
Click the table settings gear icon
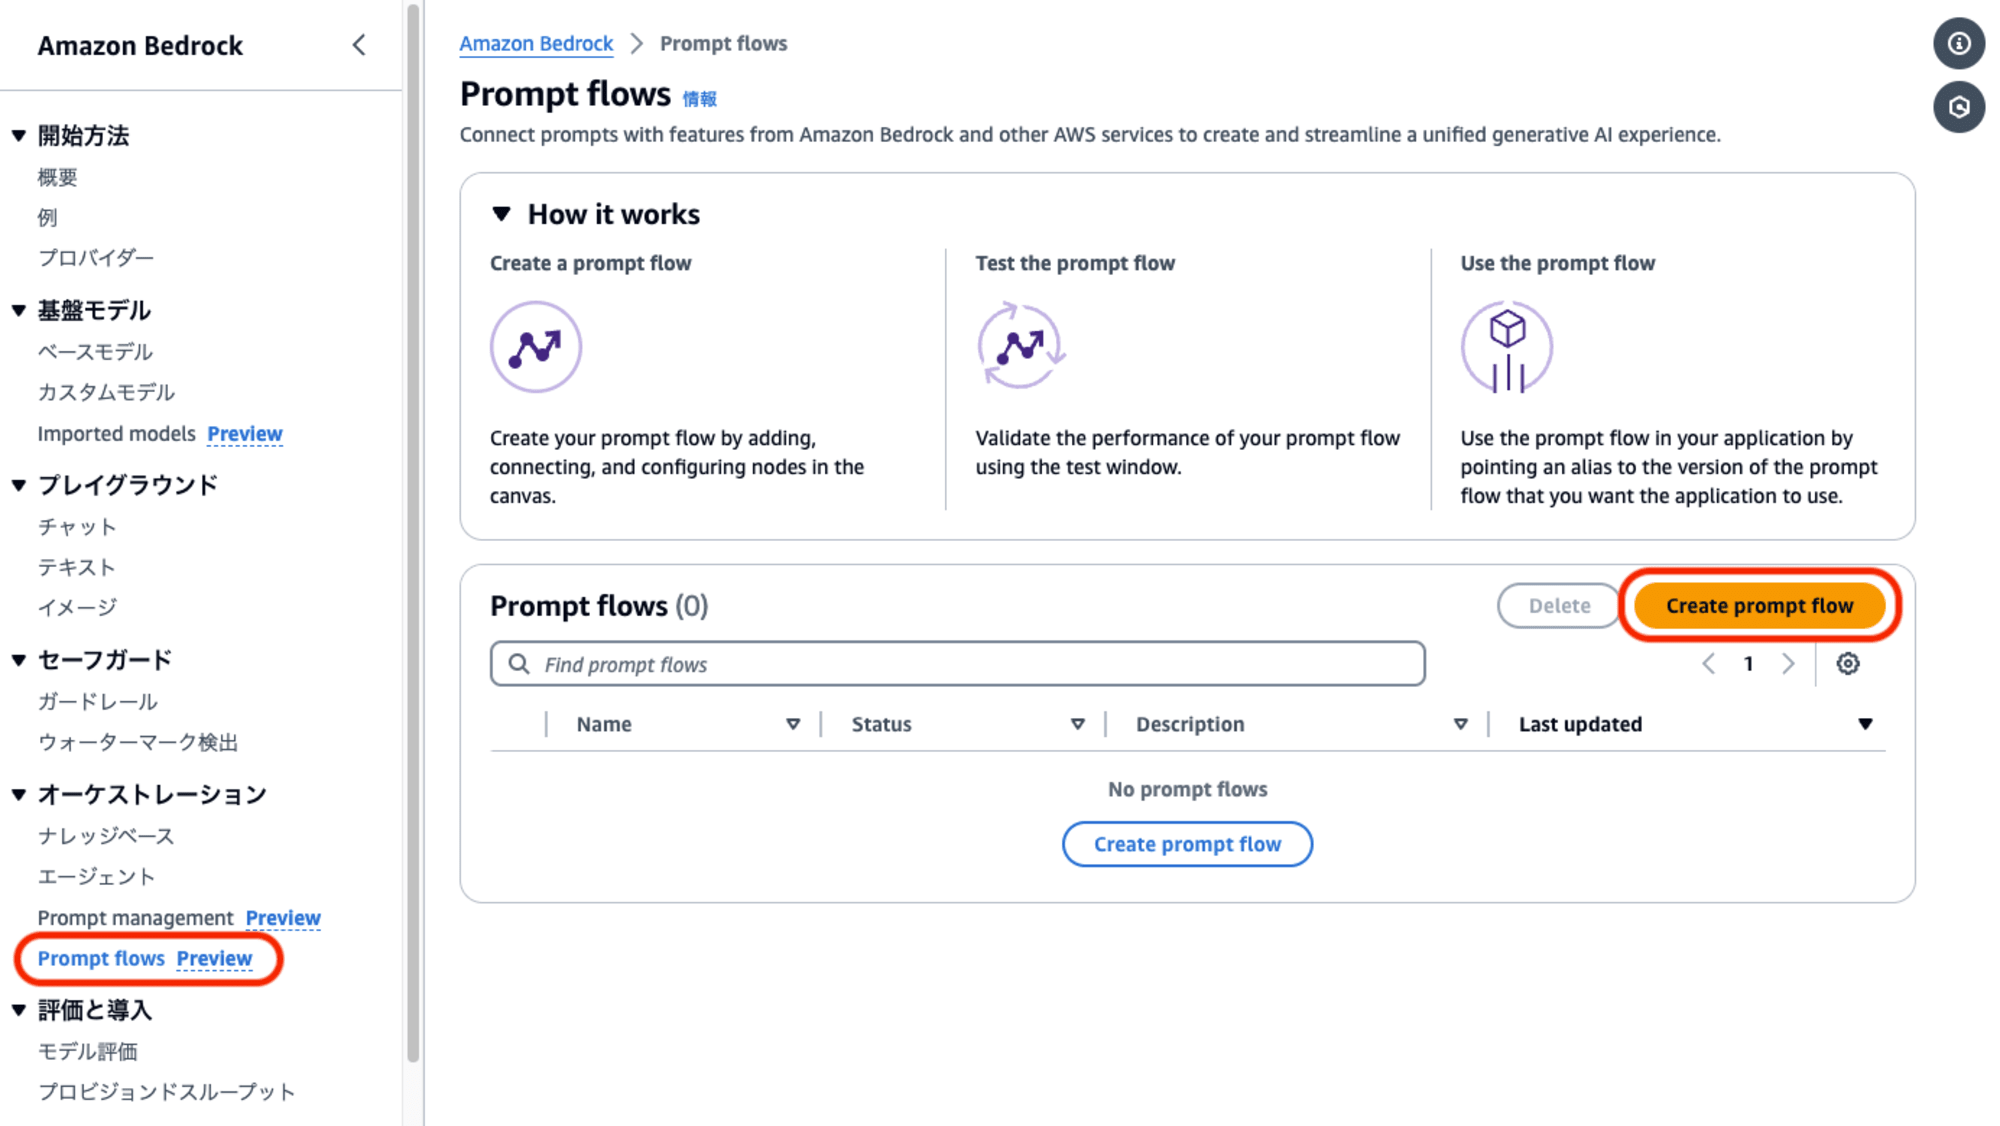1848,663
